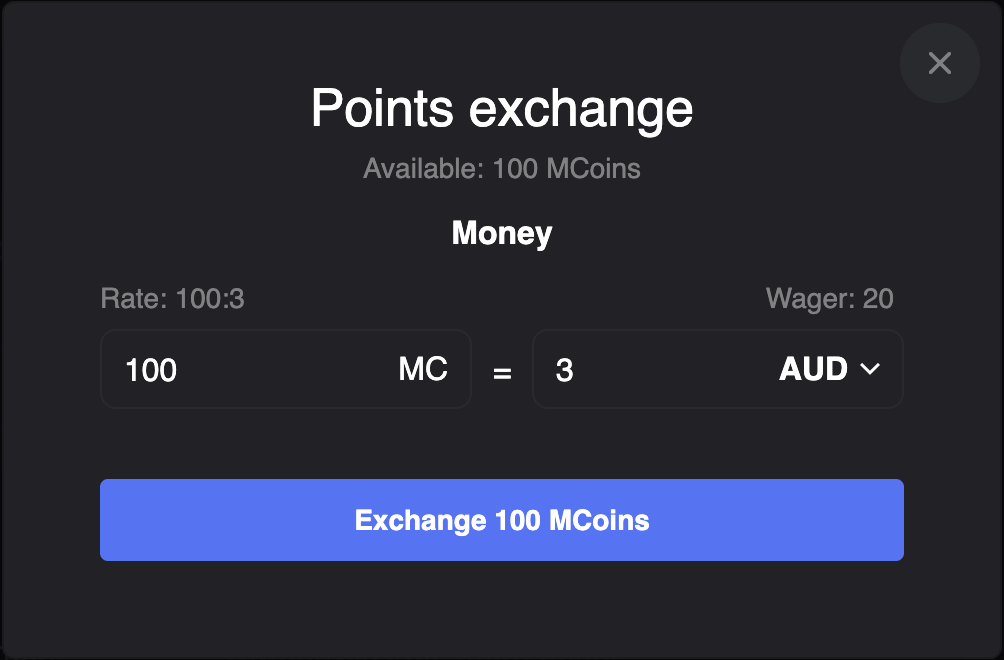Expand the chevron arrow beside AUD

[x=869, y=369]
